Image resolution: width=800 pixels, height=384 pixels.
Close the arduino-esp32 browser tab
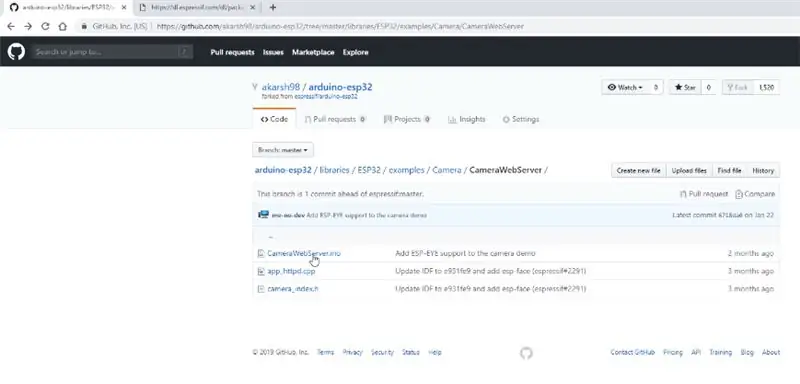(x=124, y=8)
